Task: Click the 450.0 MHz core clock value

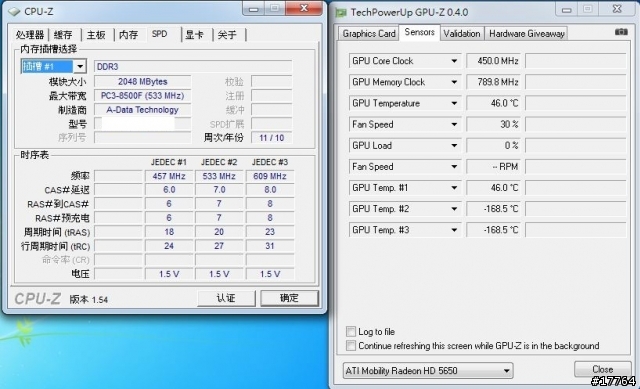Action: pyautogui.click(x=494, y=61)
